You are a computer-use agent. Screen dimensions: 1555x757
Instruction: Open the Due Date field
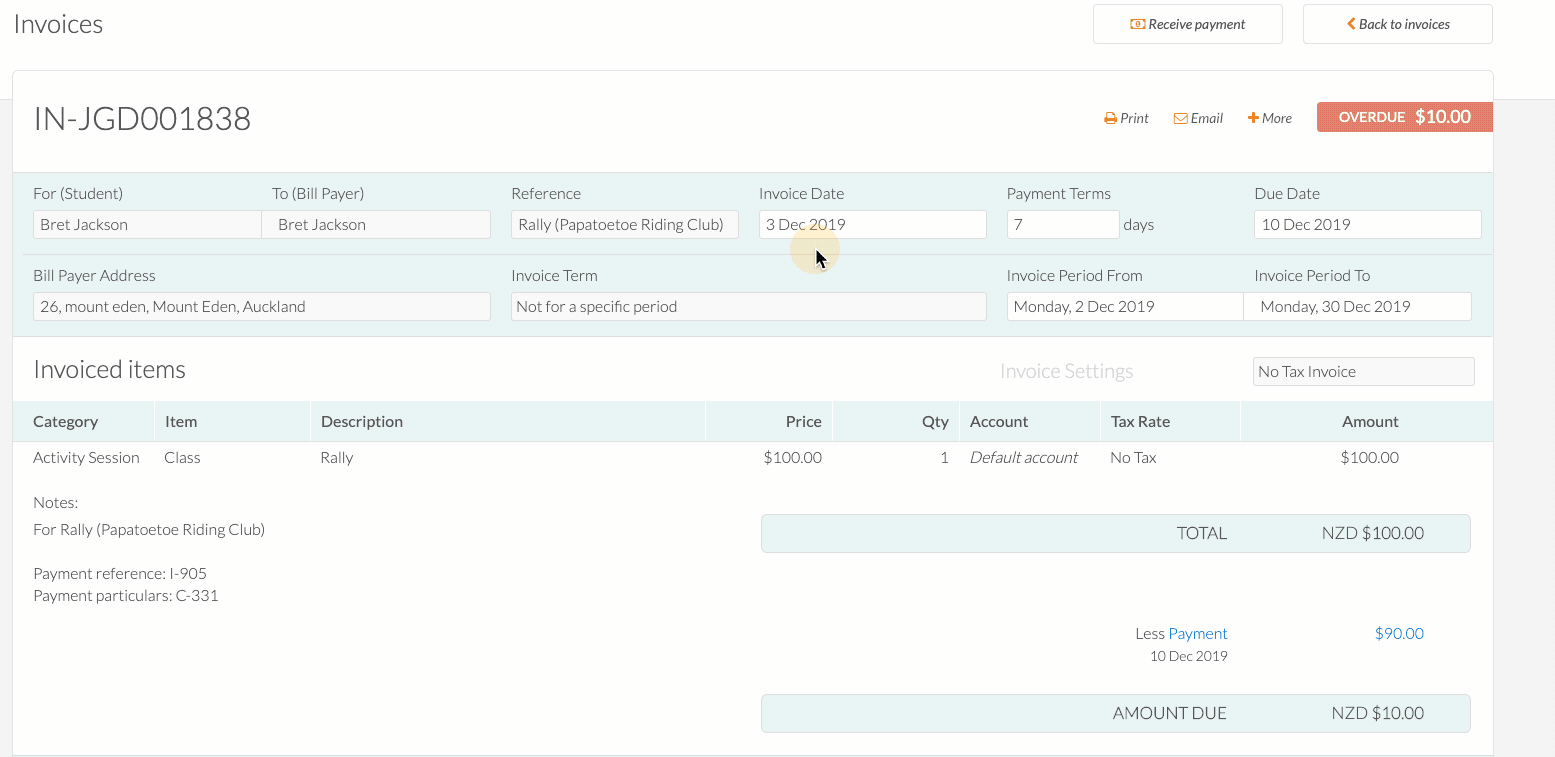pos(1367,224)
